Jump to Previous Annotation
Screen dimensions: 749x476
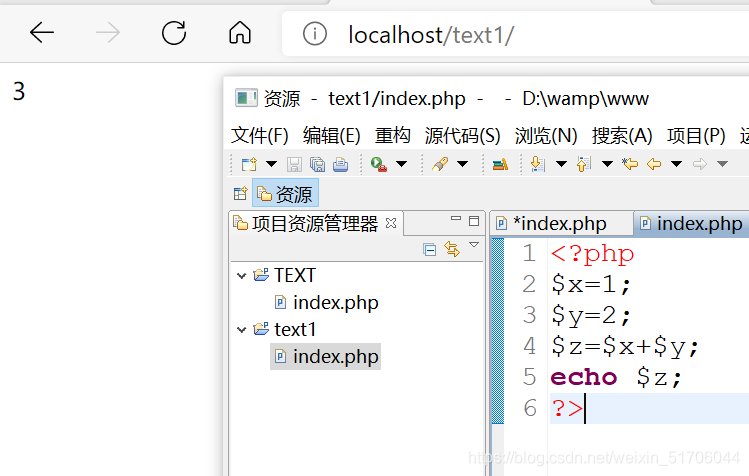click(584, 164)
